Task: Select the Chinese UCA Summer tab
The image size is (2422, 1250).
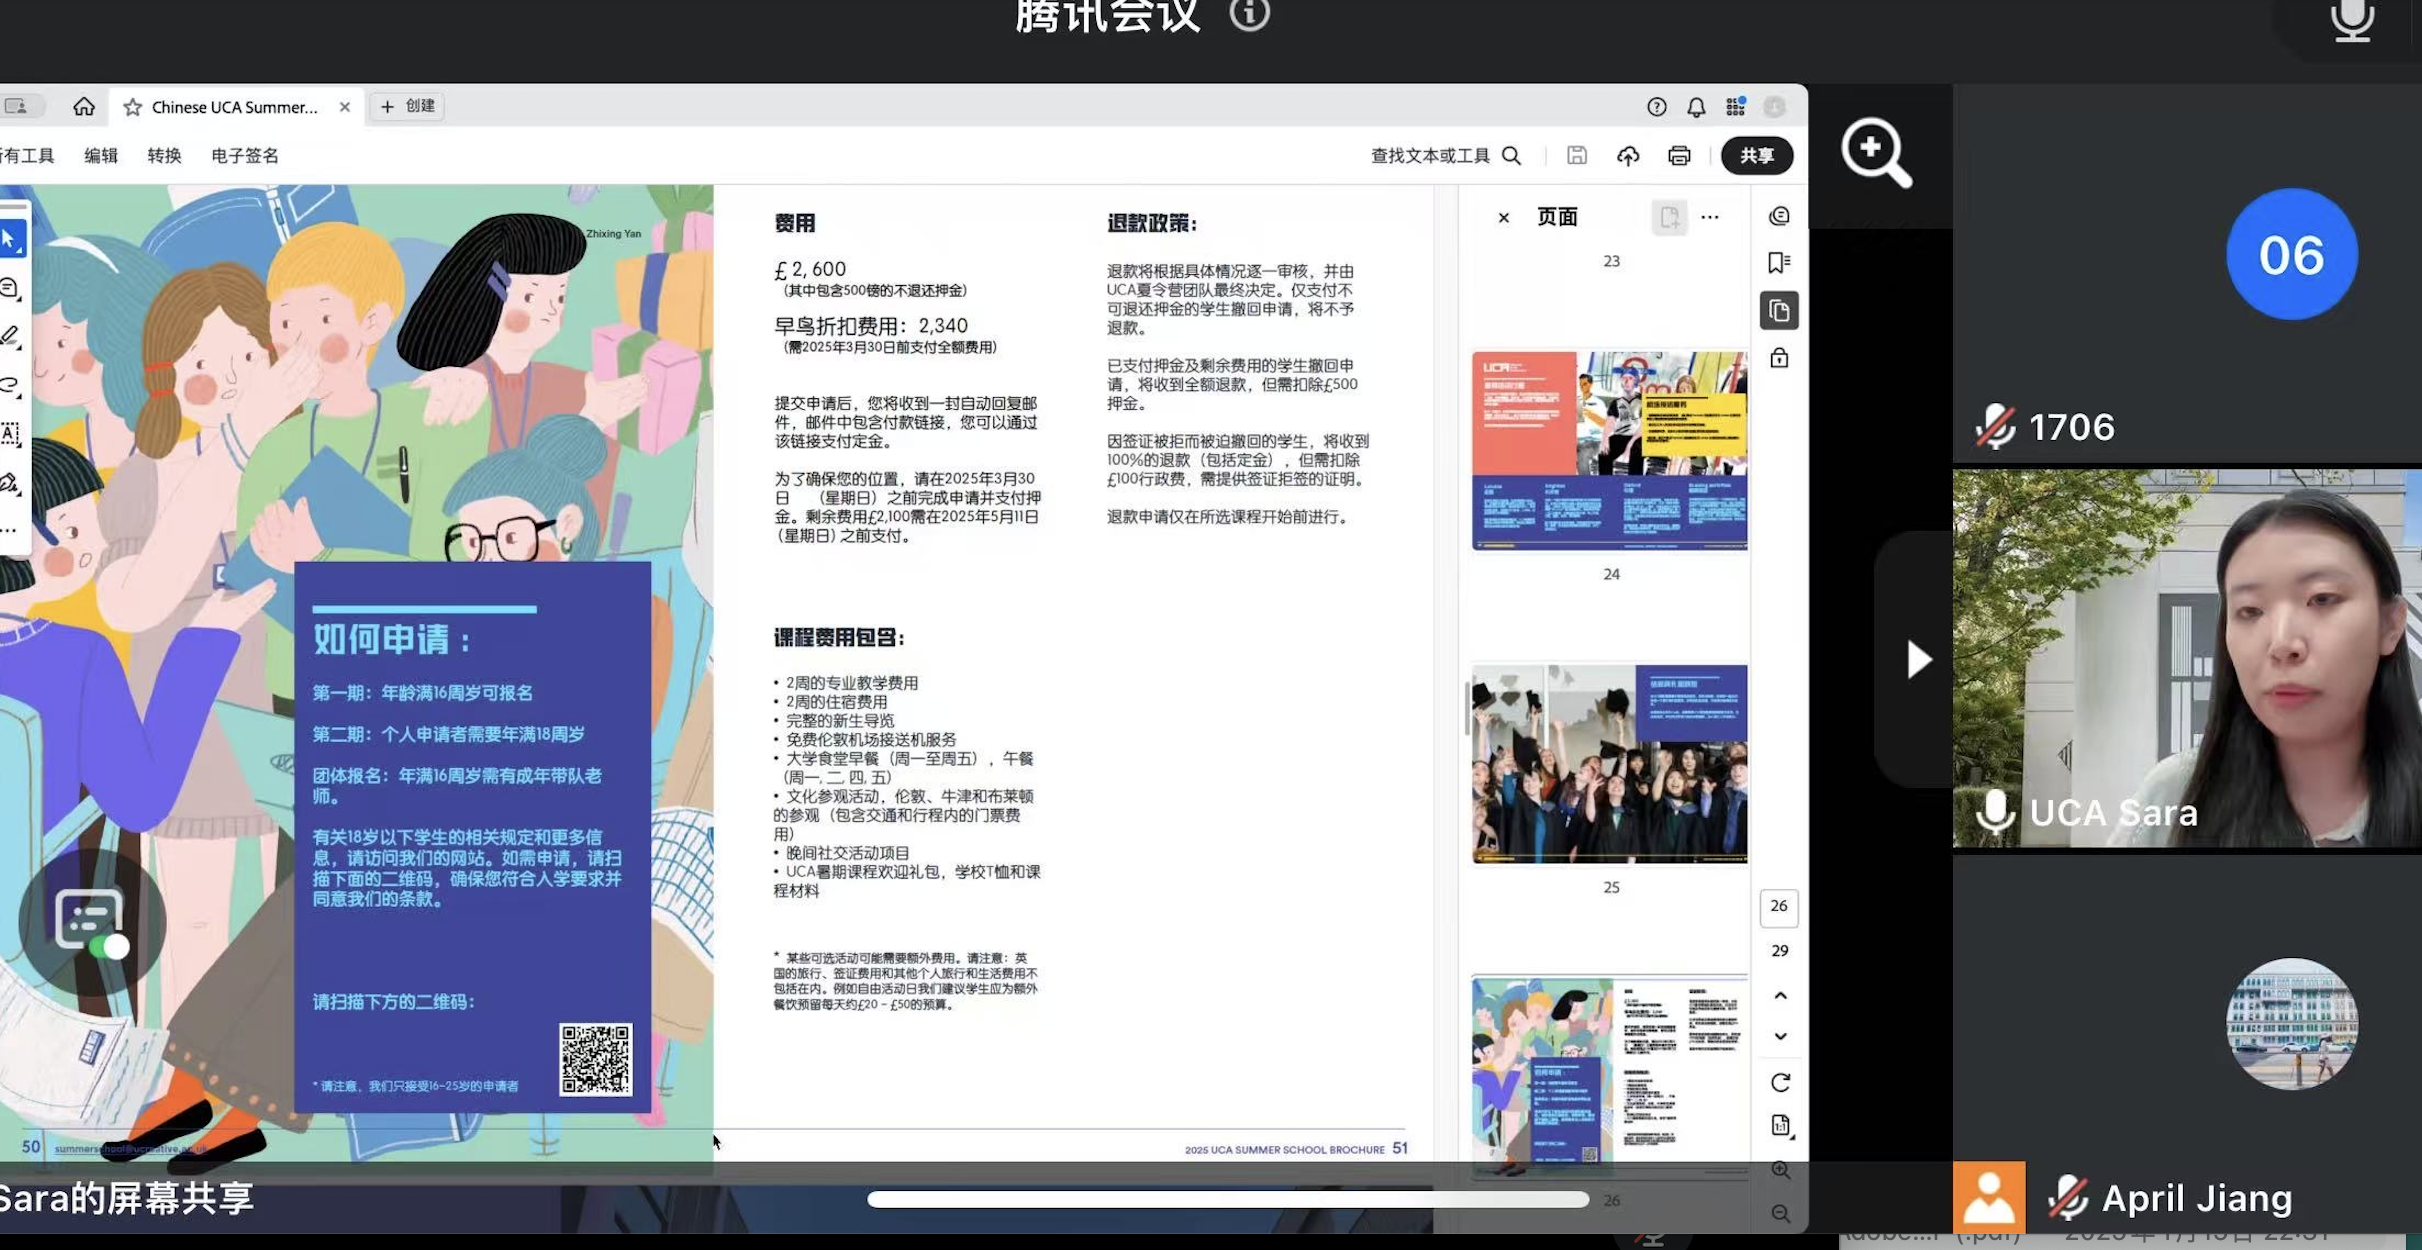Action: (x=233, y=107)
